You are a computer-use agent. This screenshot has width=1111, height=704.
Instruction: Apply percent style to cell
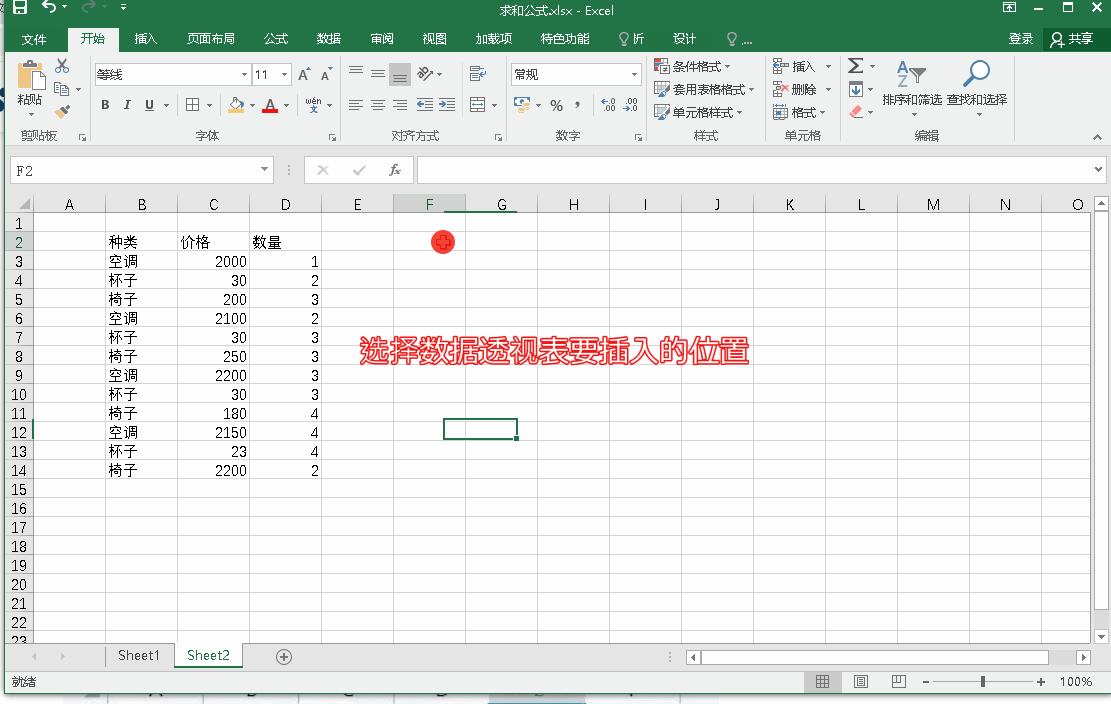(x=556, y=105)
